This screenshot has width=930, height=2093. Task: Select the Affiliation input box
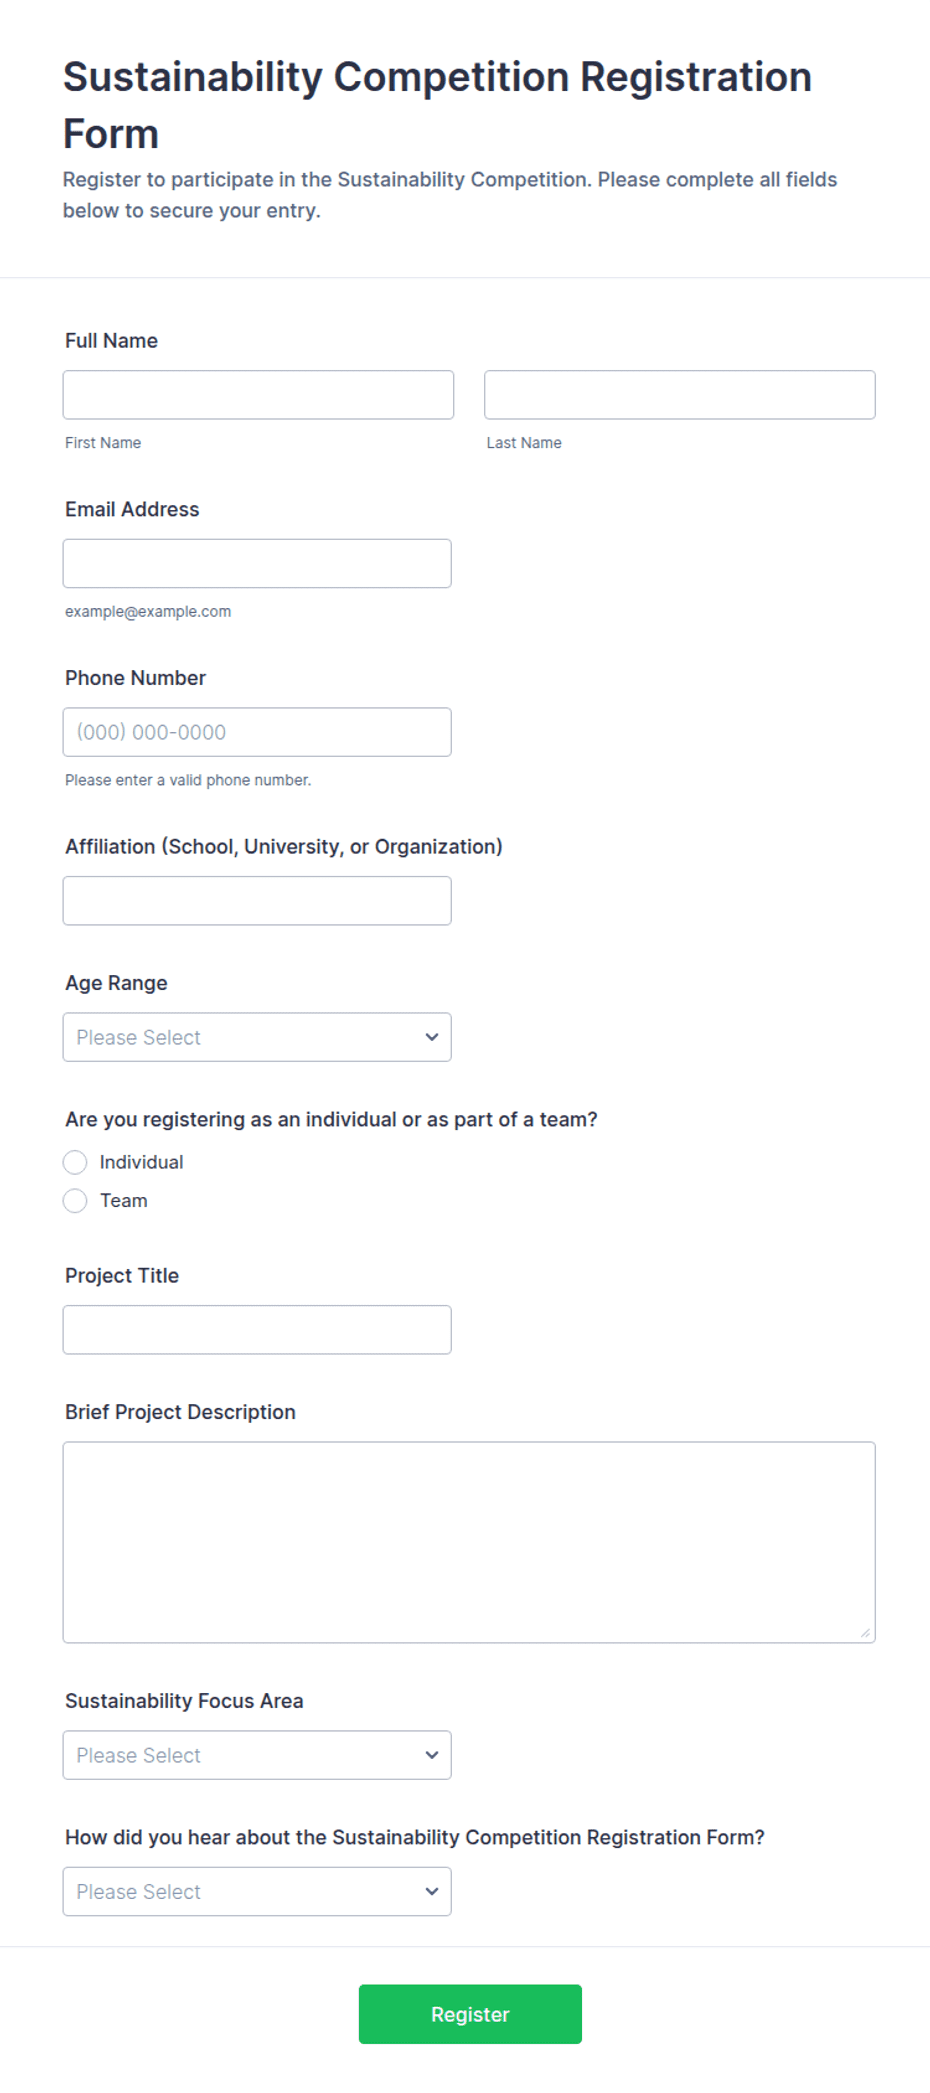tap(257, 901)
